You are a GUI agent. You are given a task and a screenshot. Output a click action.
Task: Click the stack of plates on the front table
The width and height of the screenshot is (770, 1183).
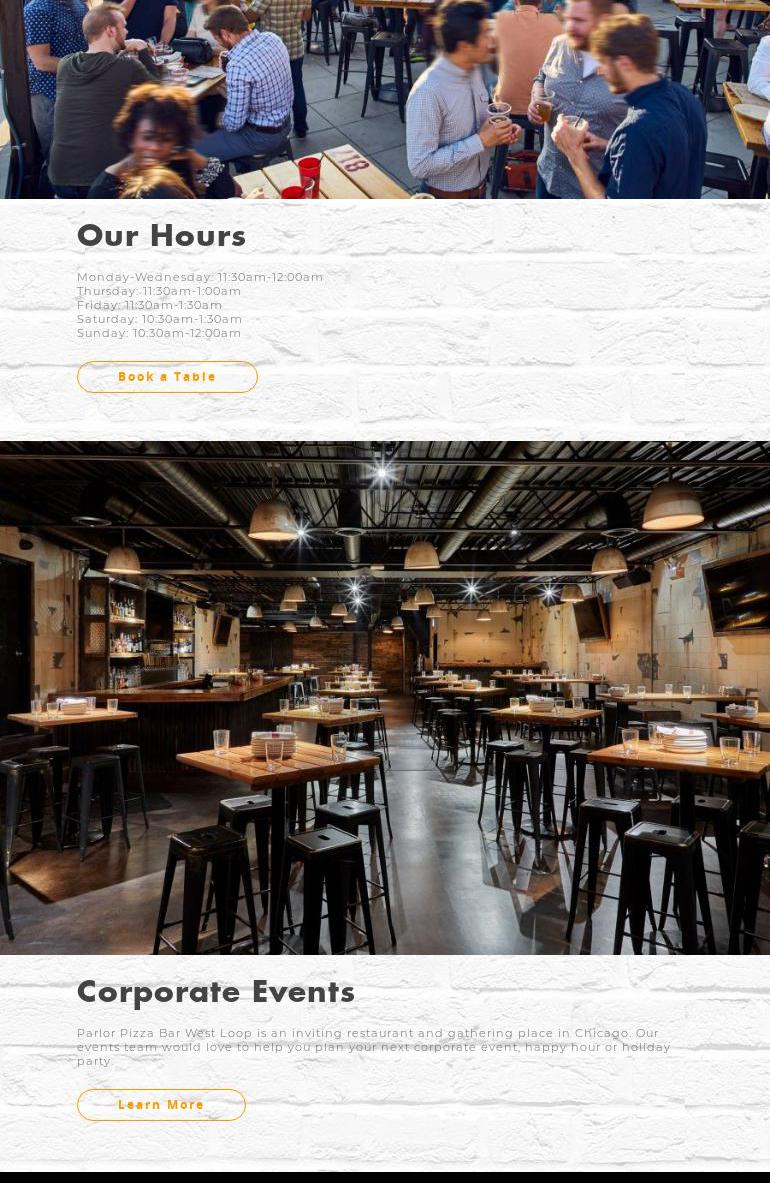272,744
